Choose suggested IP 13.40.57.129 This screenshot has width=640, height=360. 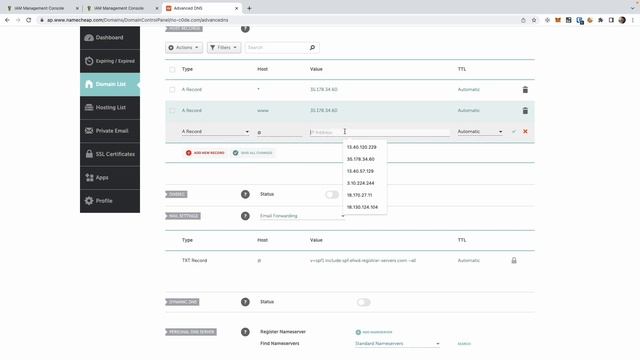point(360,171)
